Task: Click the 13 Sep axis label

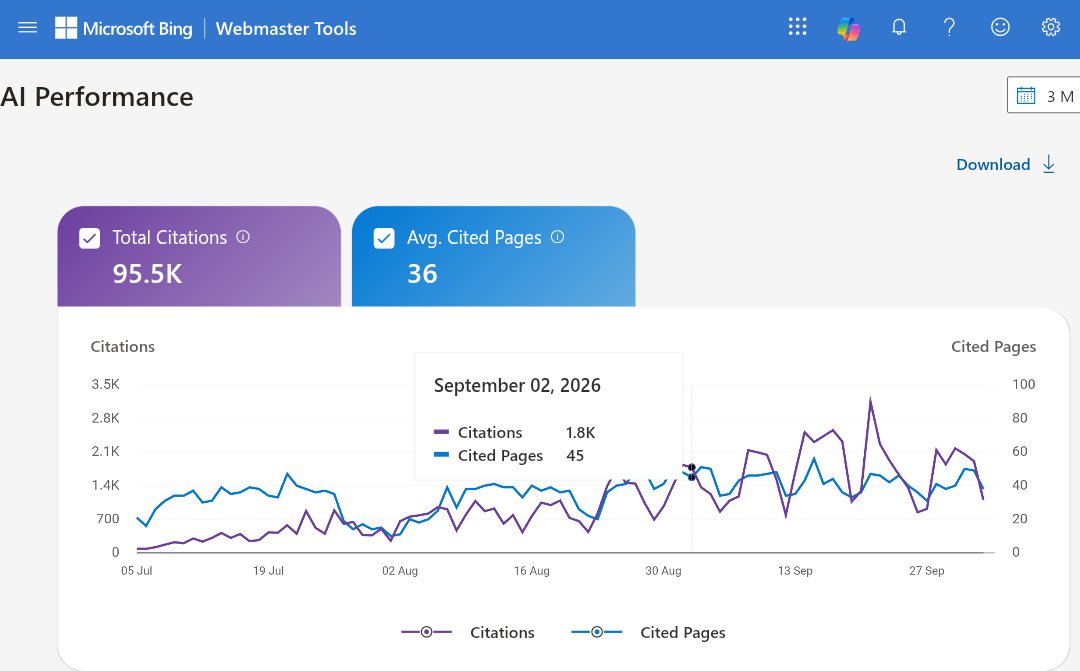Action: click(795, 570)
